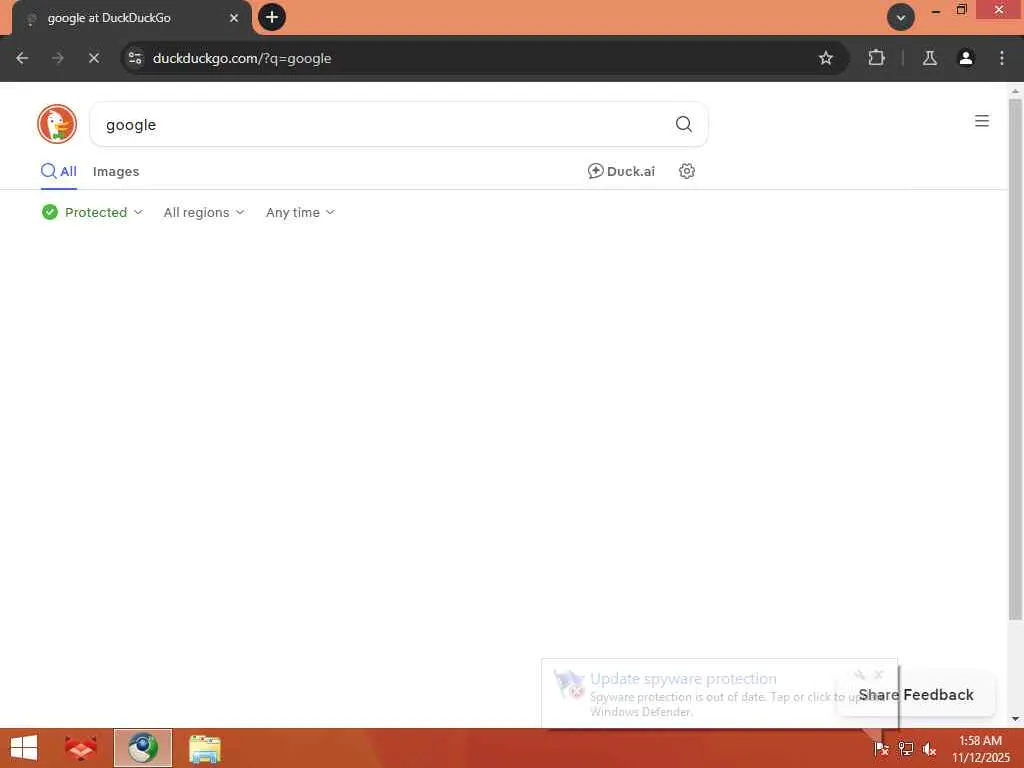Bookmark this page with the star

(x=825, y=58)
